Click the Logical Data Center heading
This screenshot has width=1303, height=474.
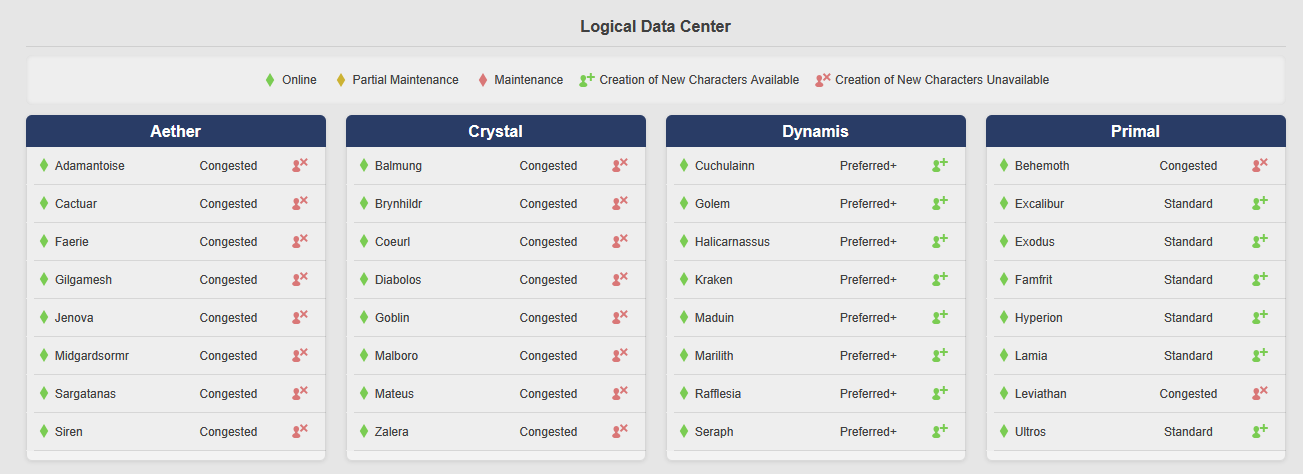coord(655,27)
